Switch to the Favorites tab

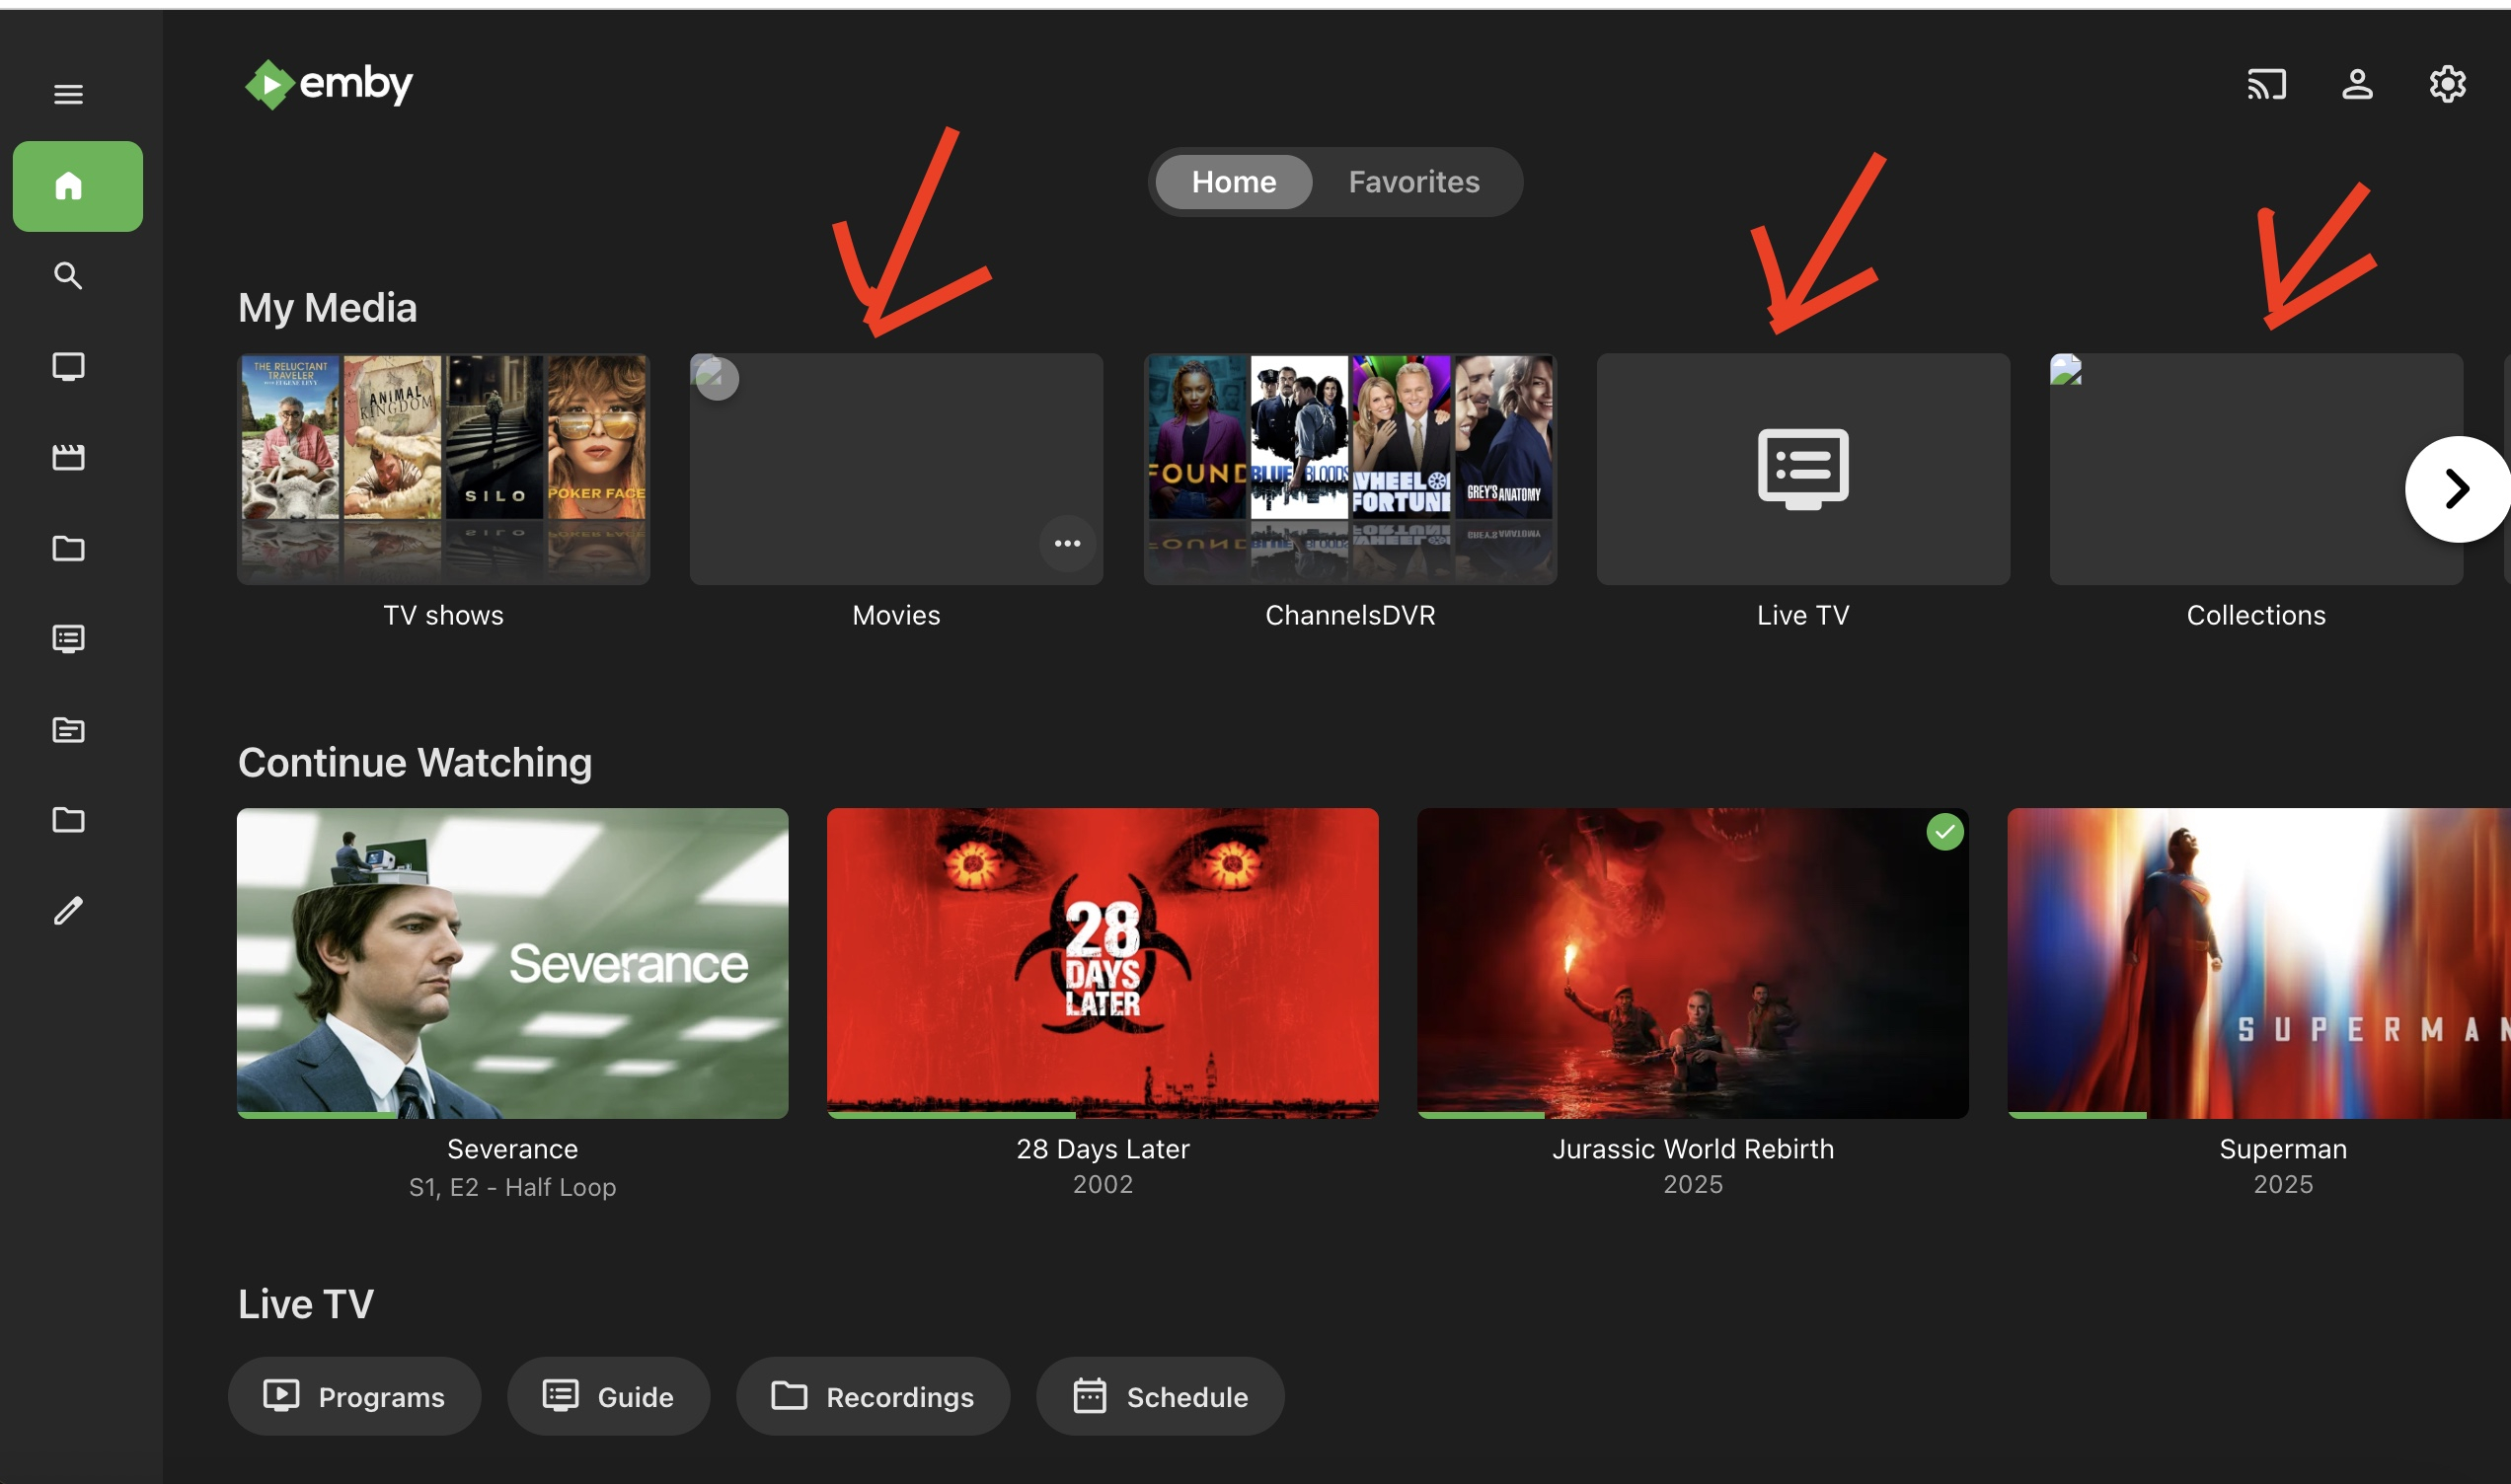coord(1413,182)
